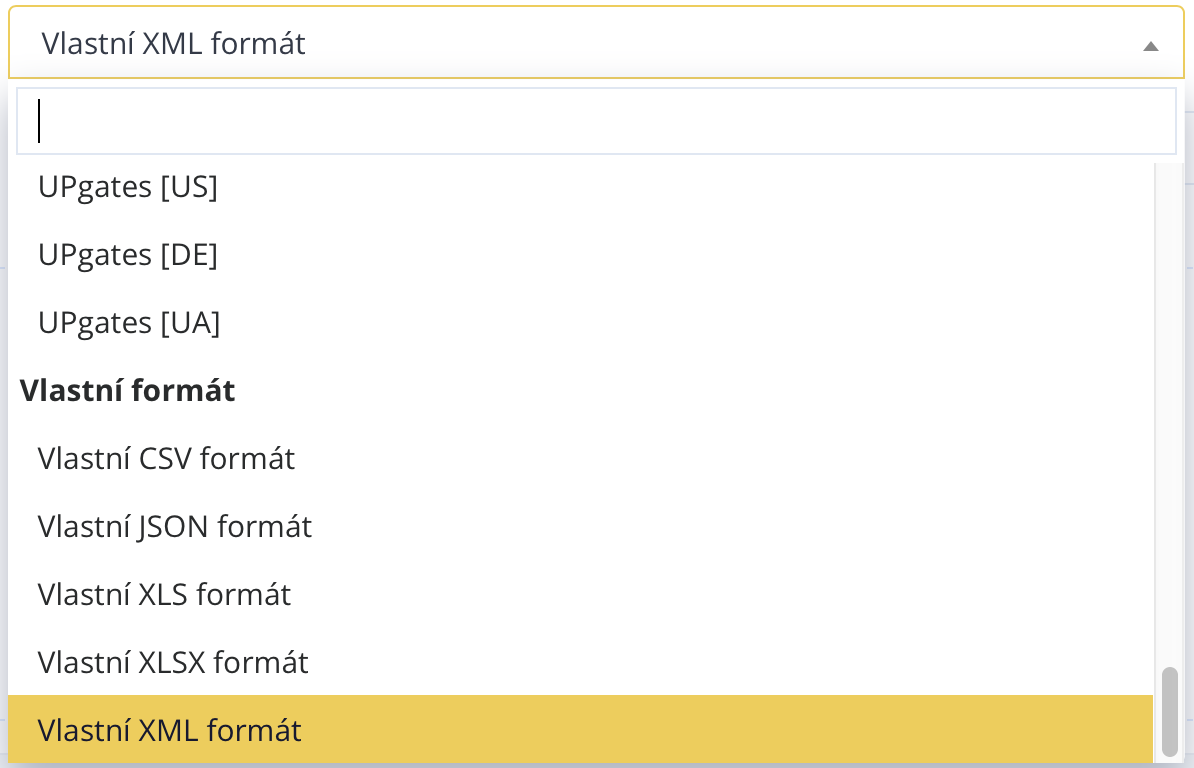Click highlighted 'Vlastní XML formát' list option

coord(170,731)
